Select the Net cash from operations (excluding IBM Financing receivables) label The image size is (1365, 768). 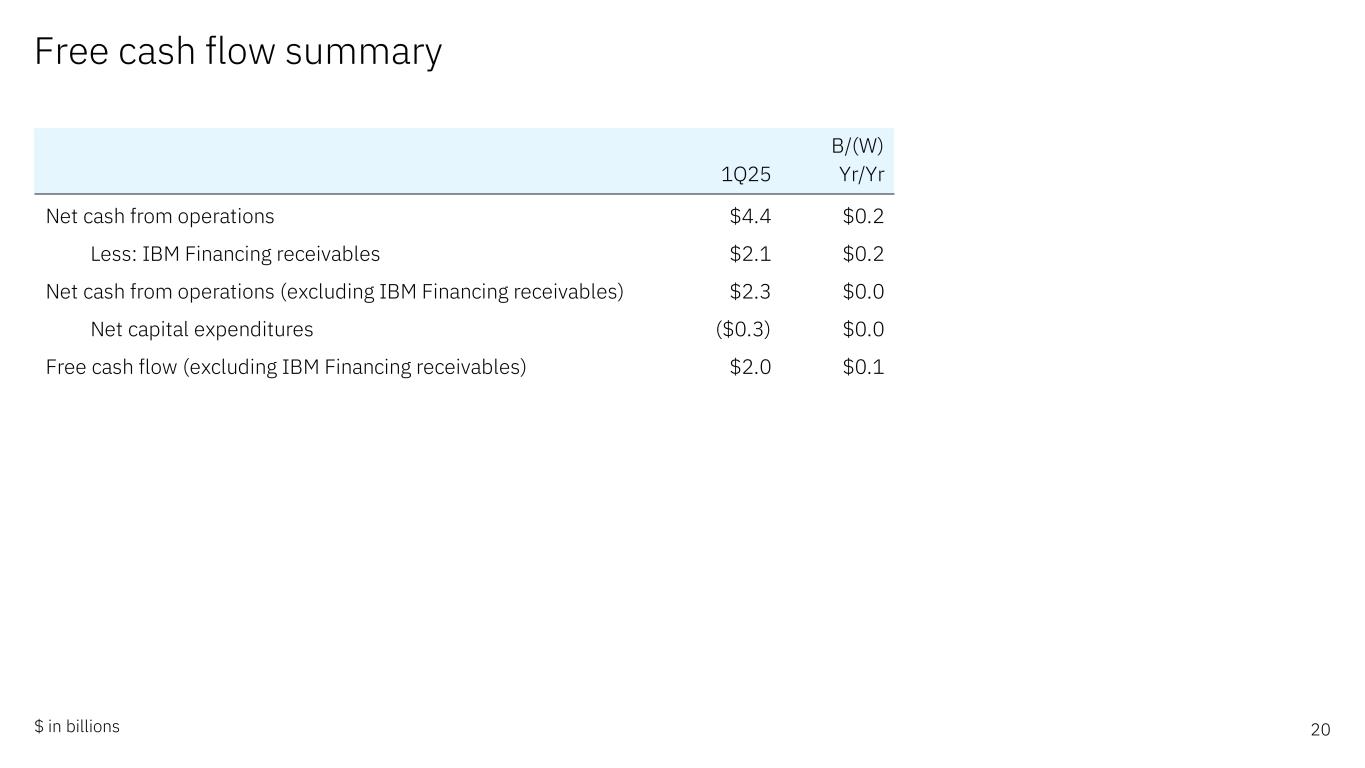click(335, 292)
